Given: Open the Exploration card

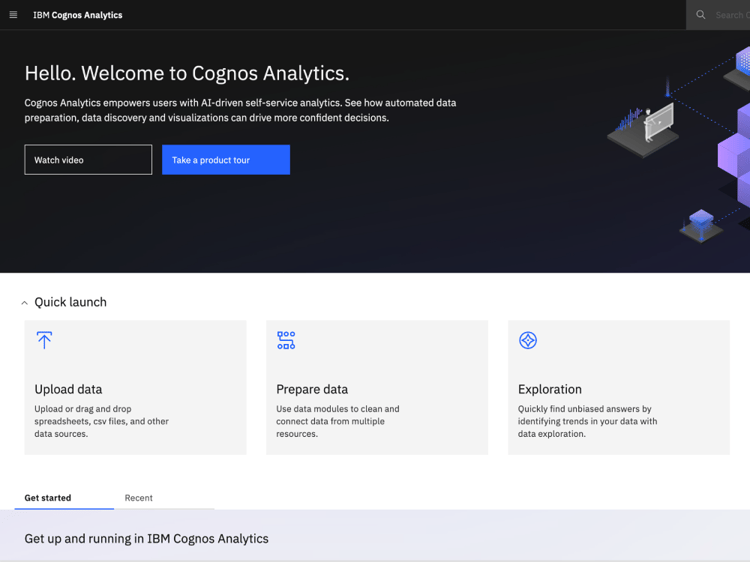Looking at the screenshot, I should click(619, 387).
